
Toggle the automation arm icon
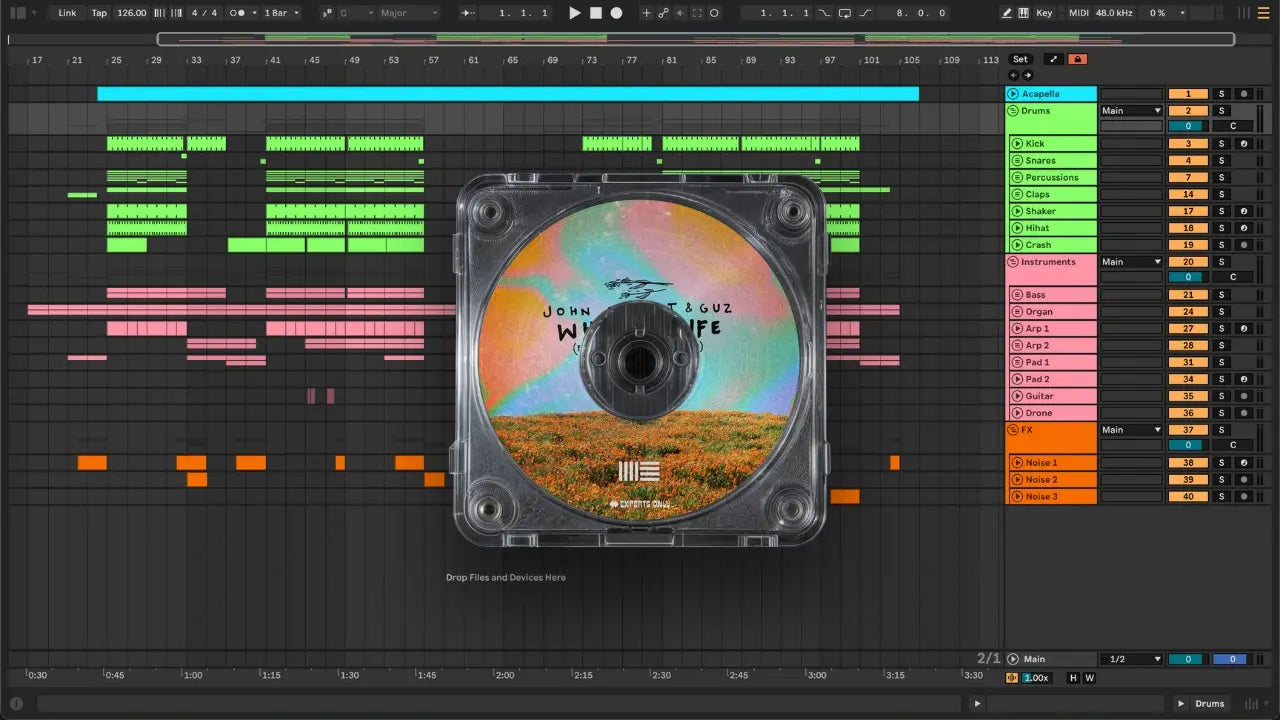point(663,13)
